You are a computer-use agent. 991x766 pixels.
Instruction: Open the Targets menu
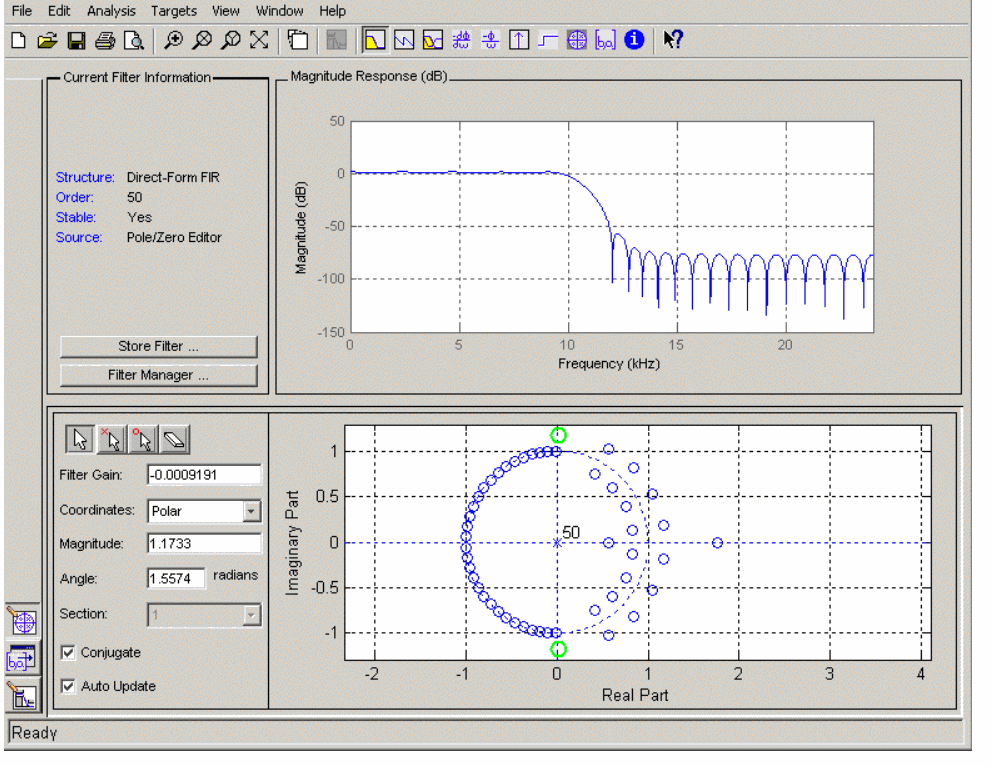tap(174, 11)
